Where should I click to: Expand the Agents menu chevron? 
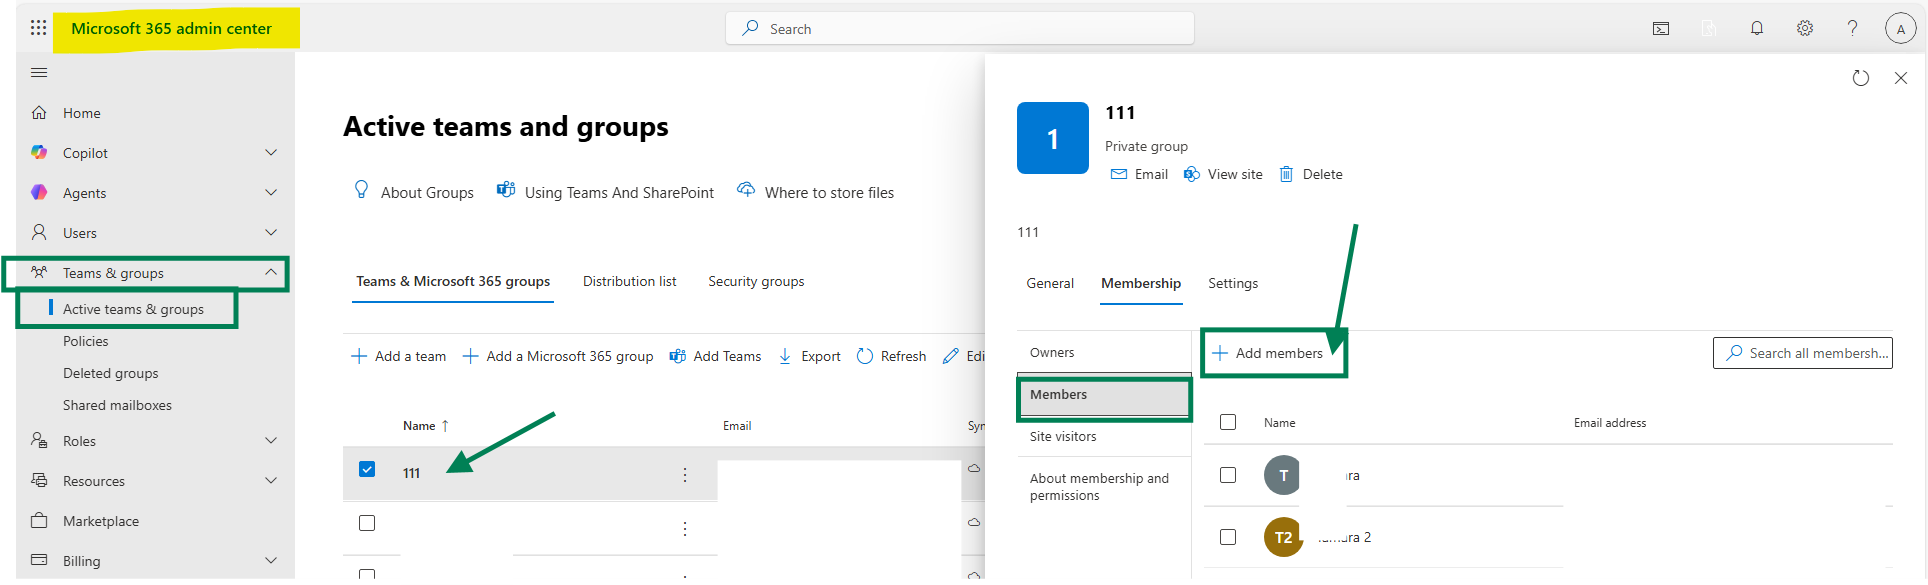pyautogui.click(x=271, y=192)
